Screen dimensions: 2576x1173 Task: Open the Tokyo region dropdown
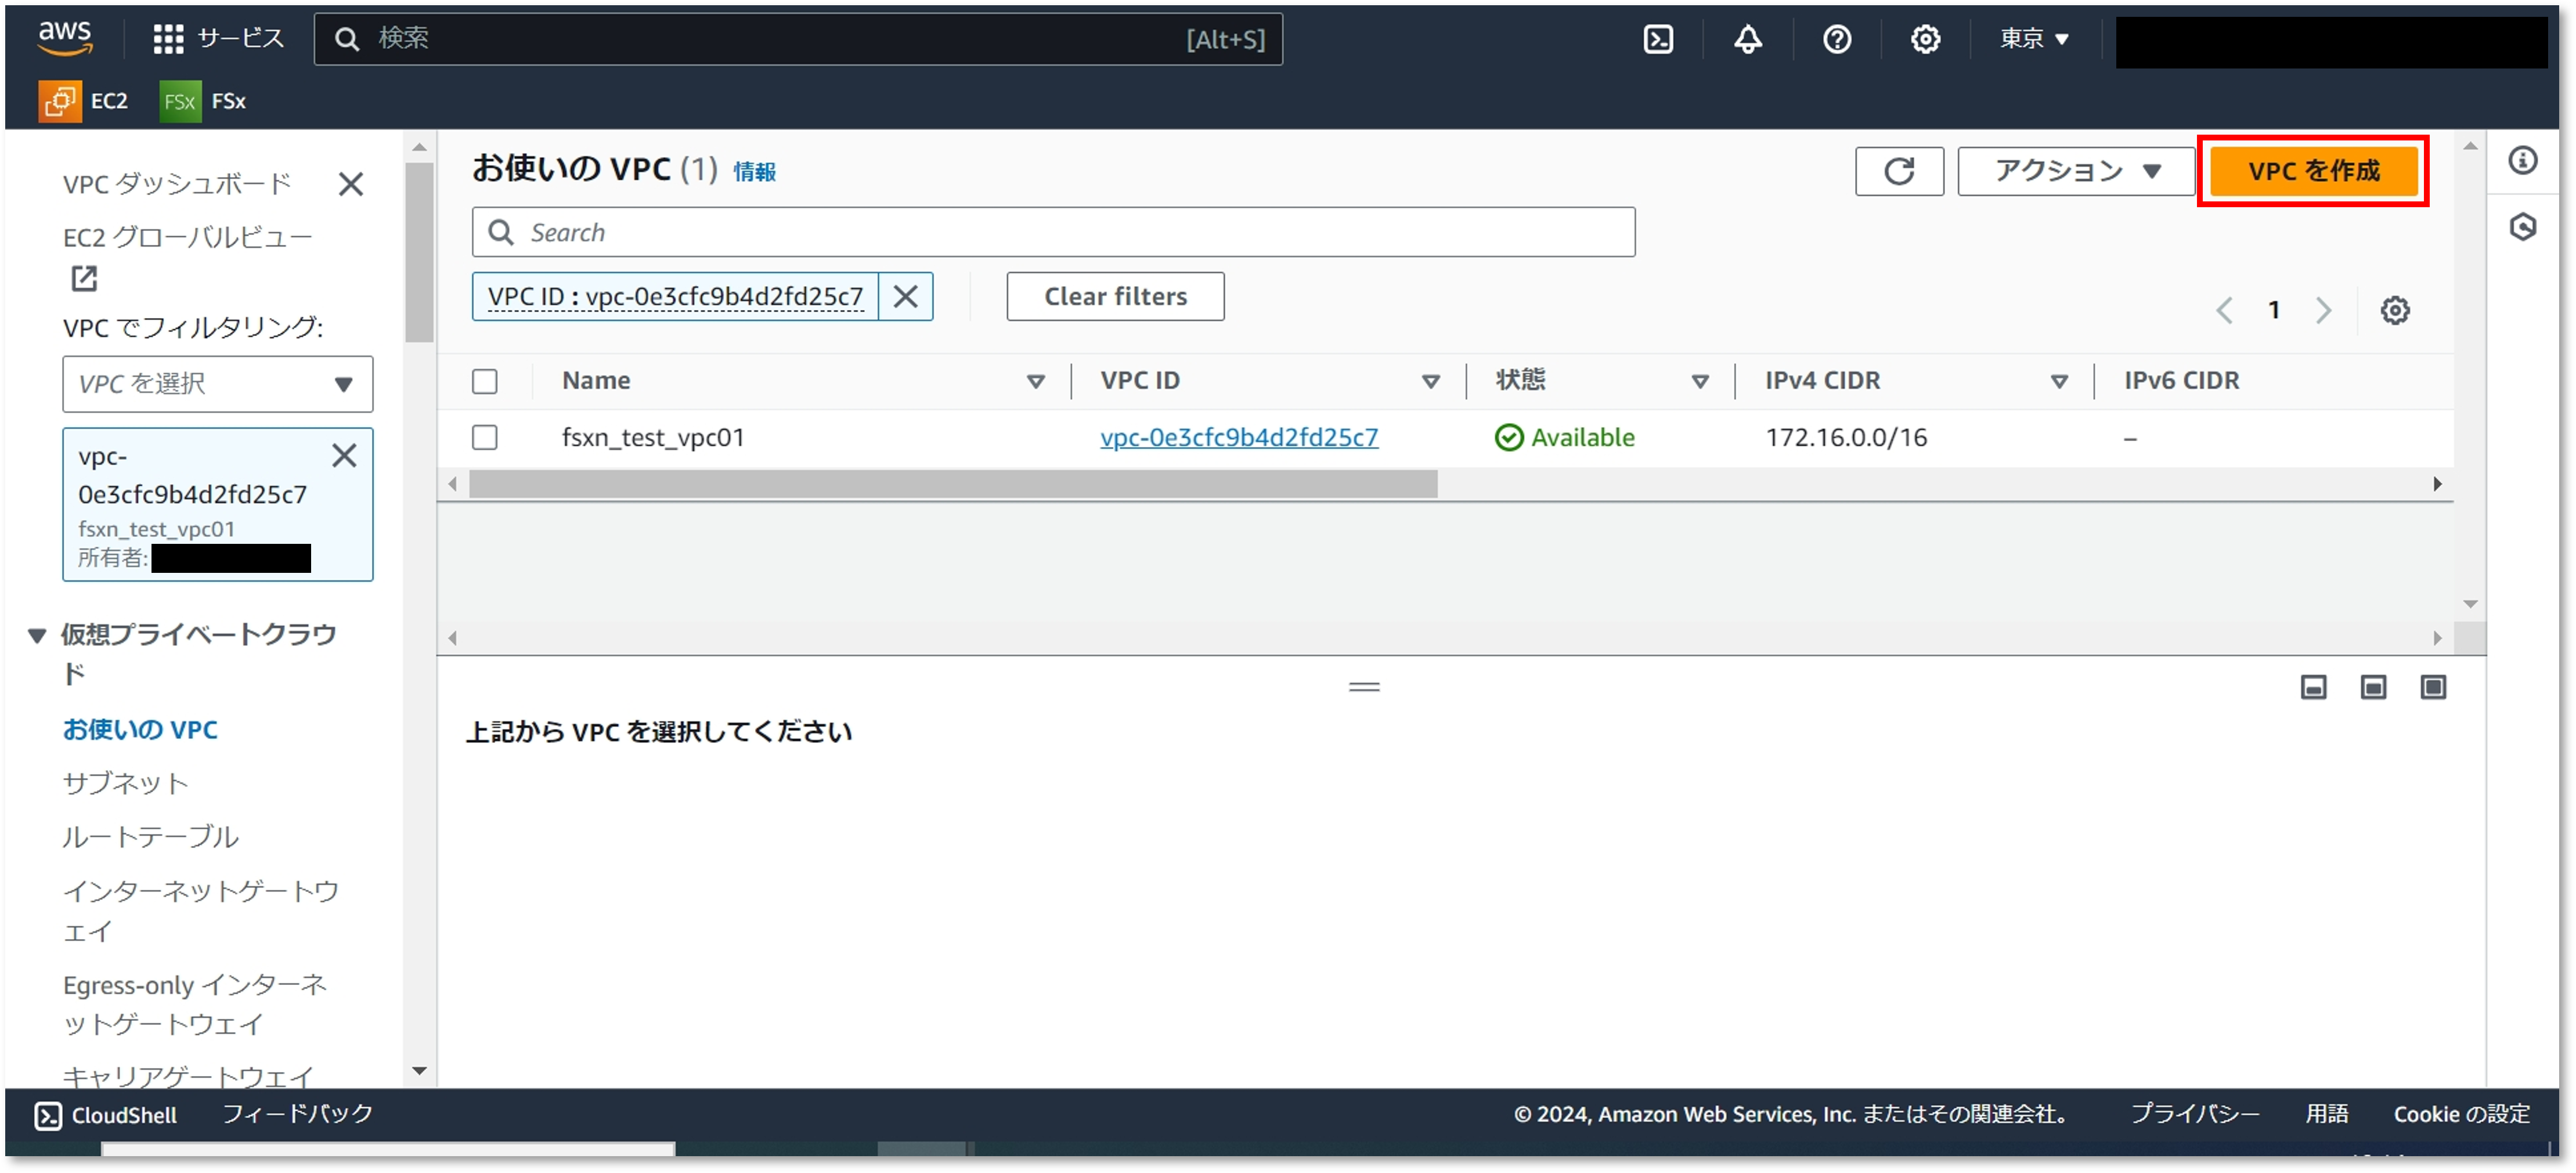click(x=2033, y=38)
